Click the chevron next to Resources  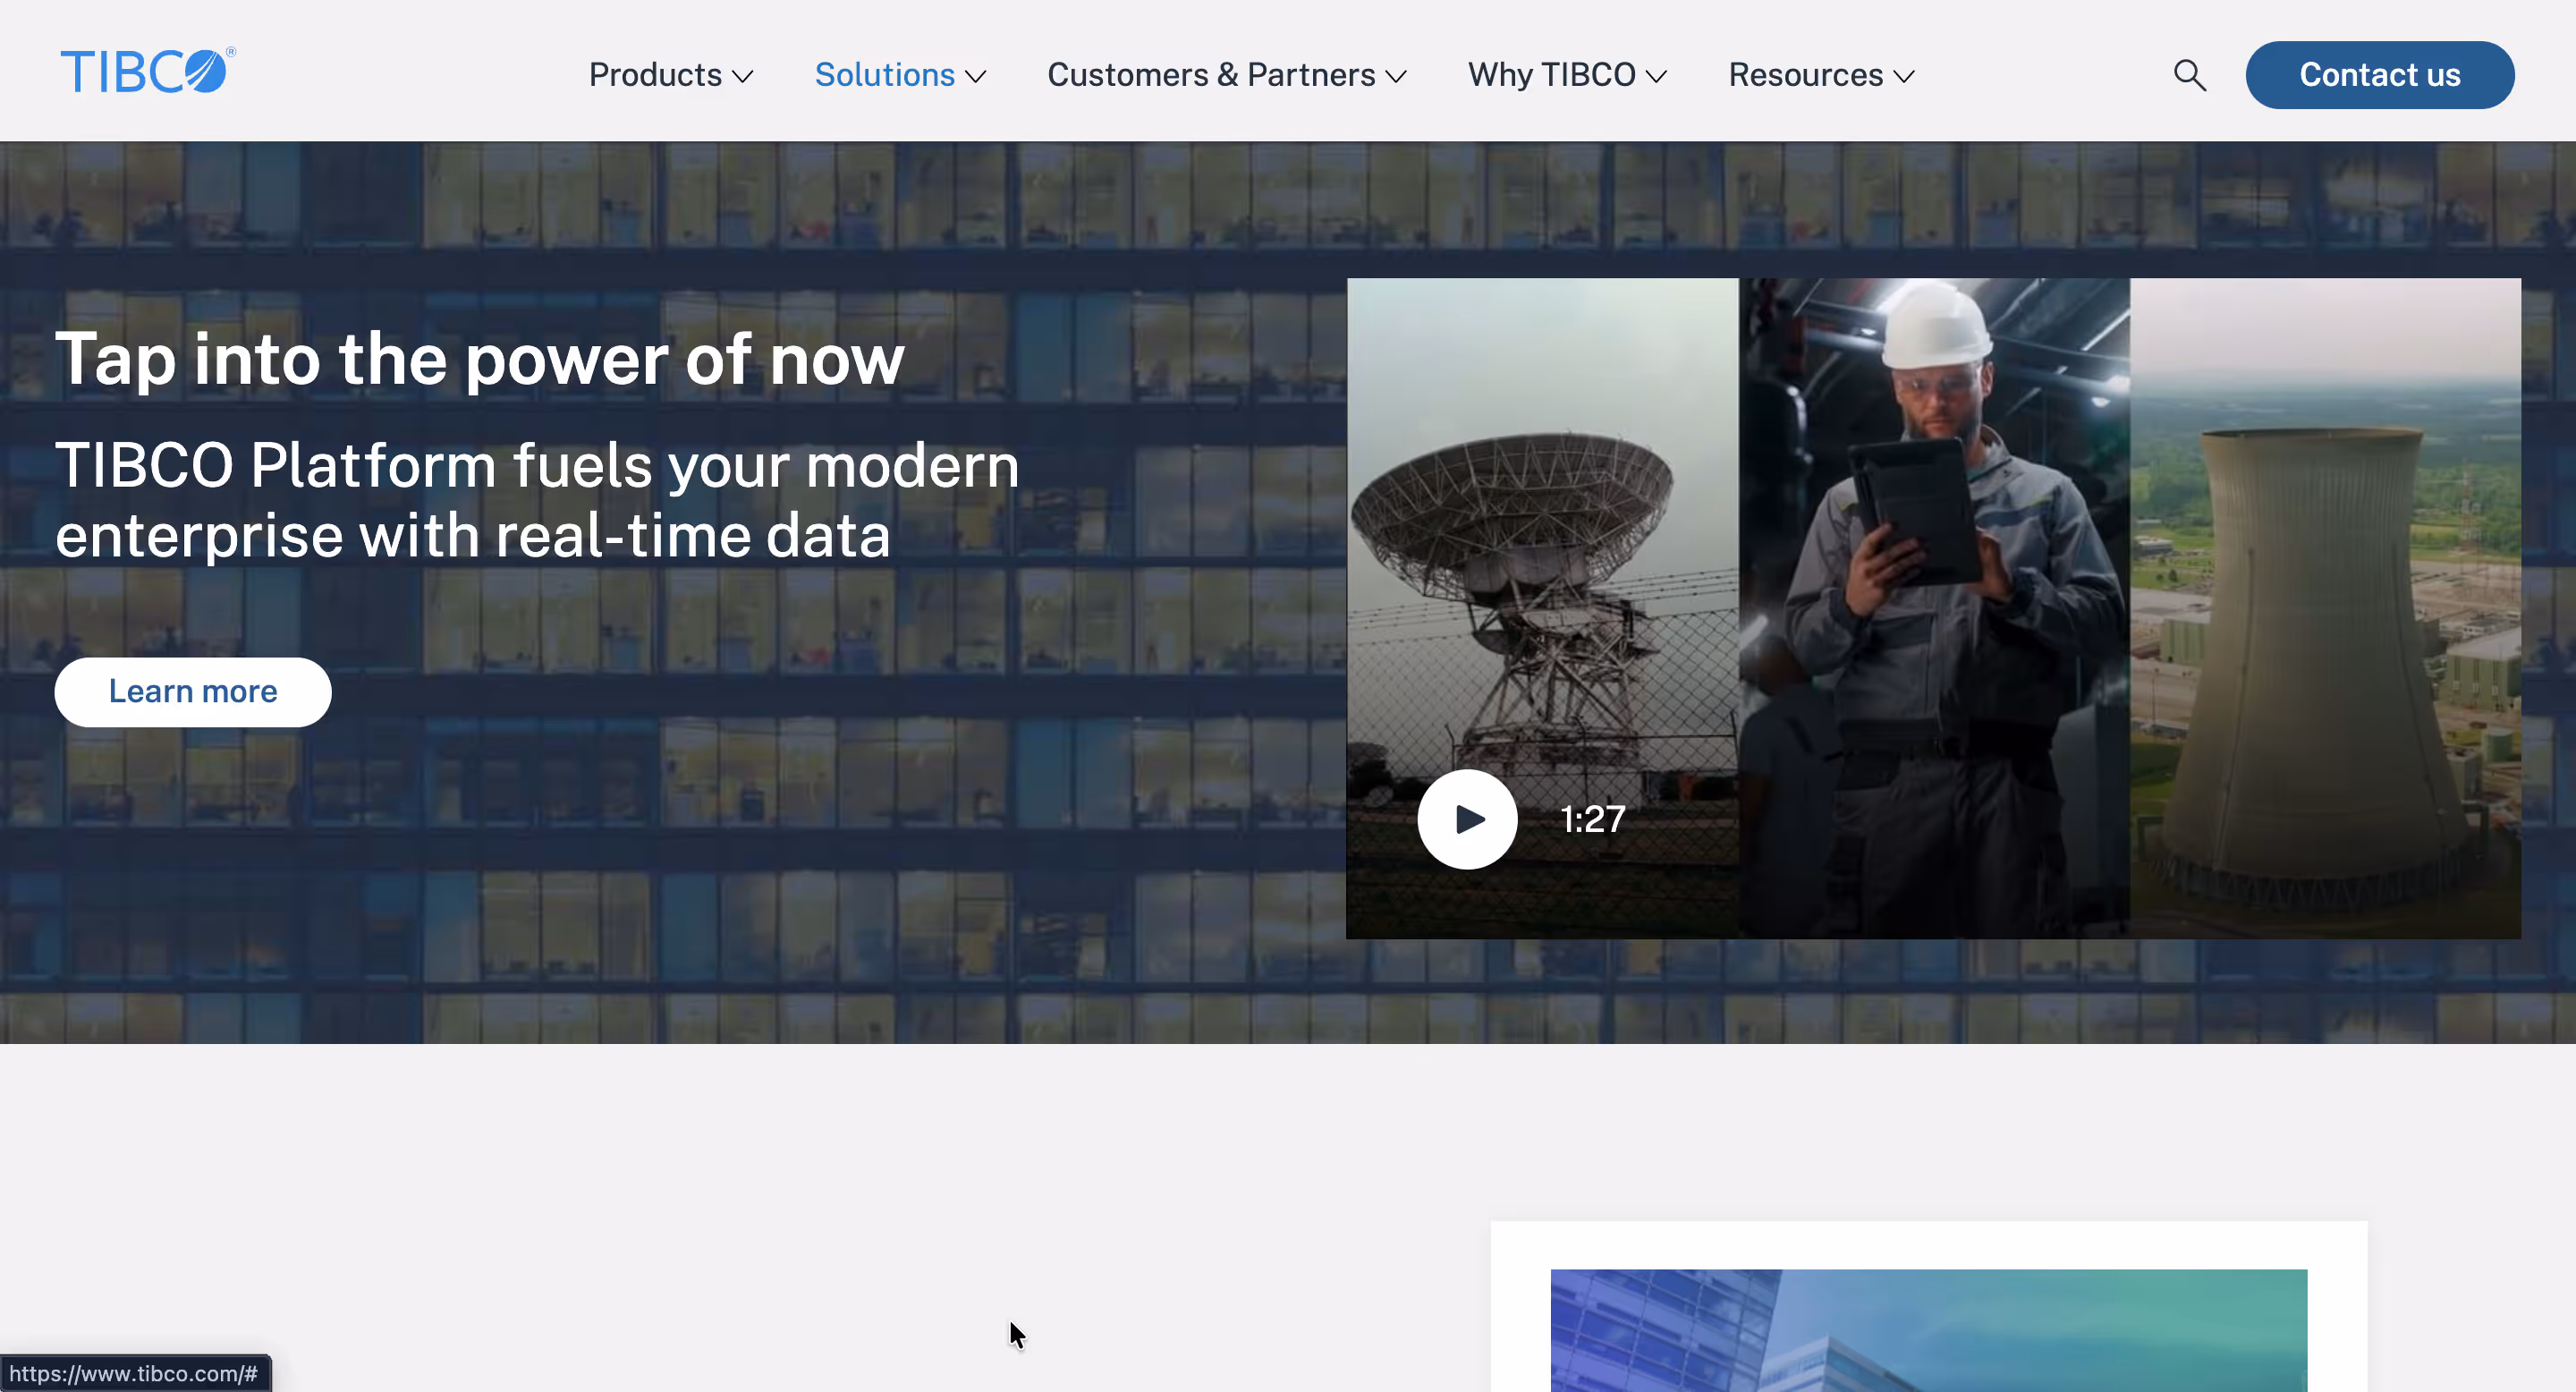pos(1905,77)
